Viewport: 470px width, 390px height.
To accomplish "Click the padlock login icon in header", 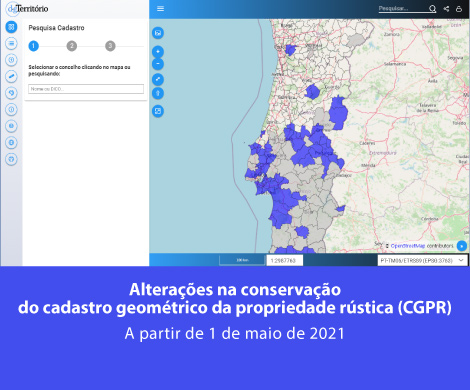I will click(x=459, y=9).
